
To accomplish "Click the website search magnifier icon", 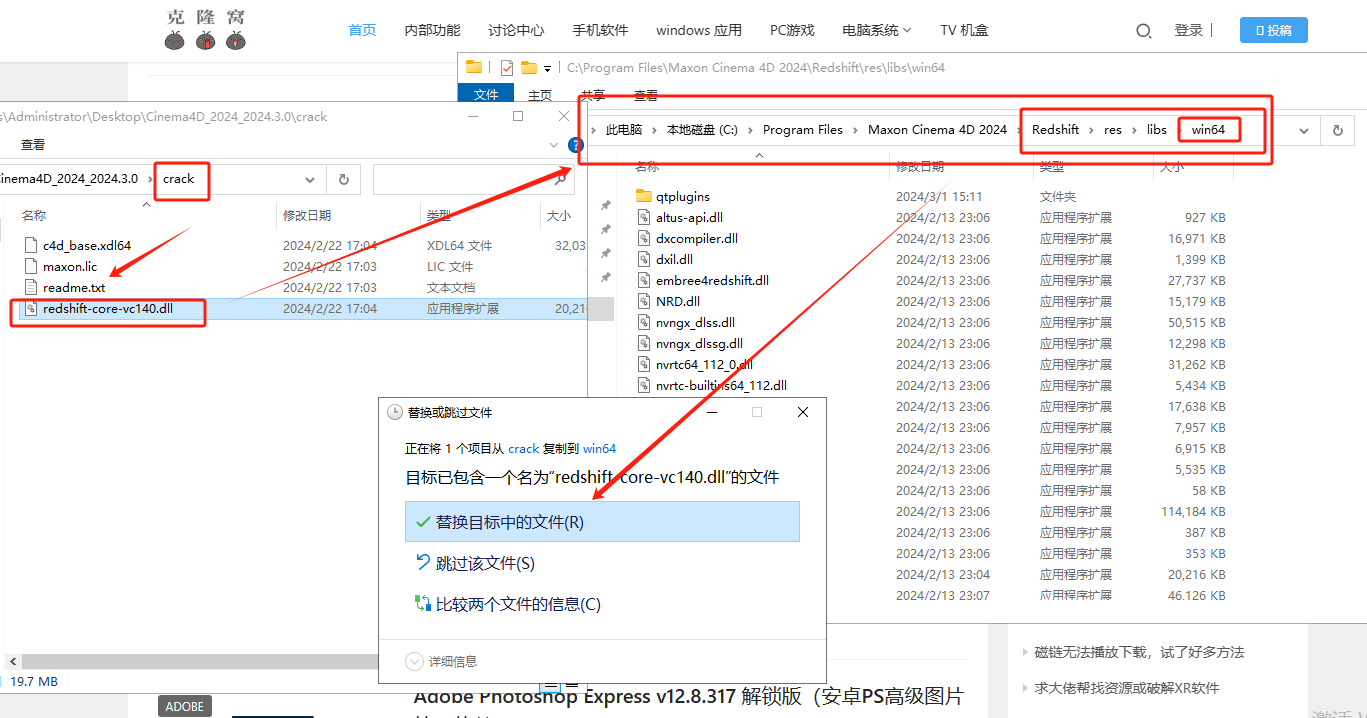I will point(1144,31).
